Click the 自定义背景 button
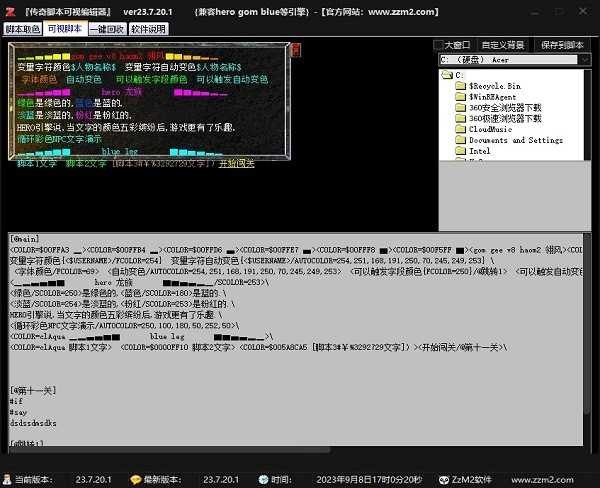Screen dimensions: 600x488 pyautogui.click(x=504, y=45)
